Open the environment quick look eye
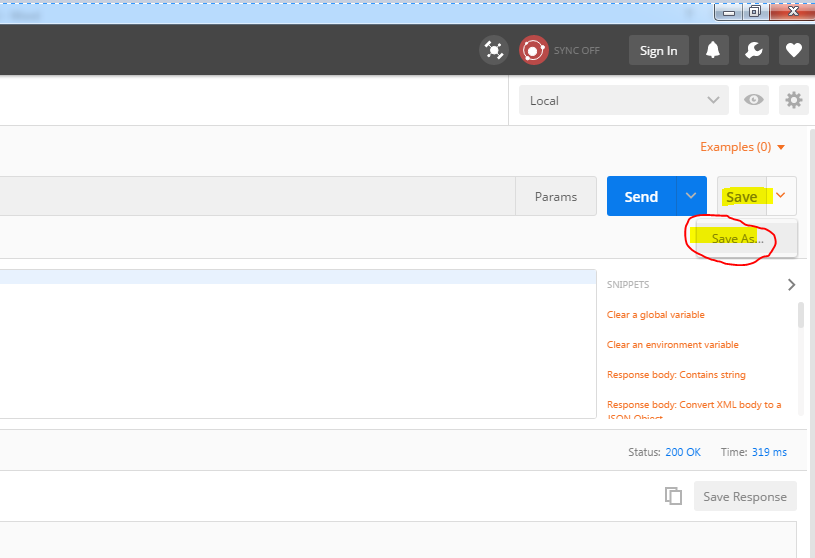Image resolution: width=815 pixels, height=558 pixels. (754, 100)
